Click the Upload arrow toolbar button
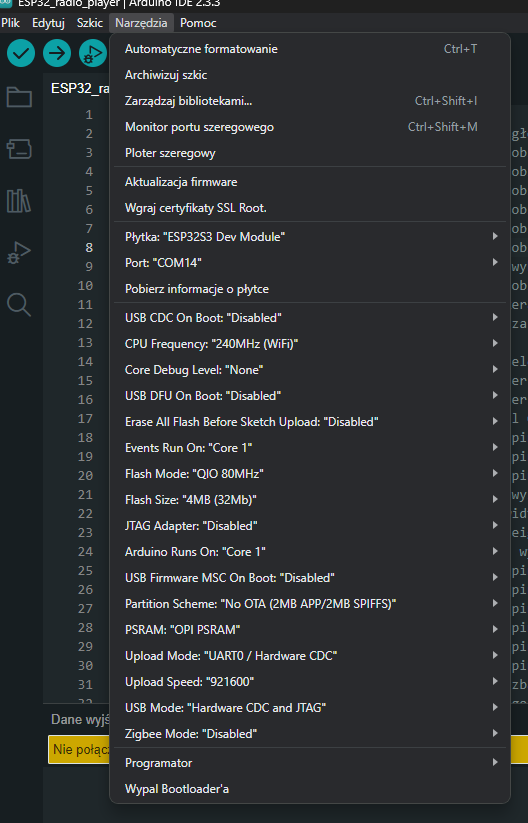This screenshot has height=823, width=528. 57,53
